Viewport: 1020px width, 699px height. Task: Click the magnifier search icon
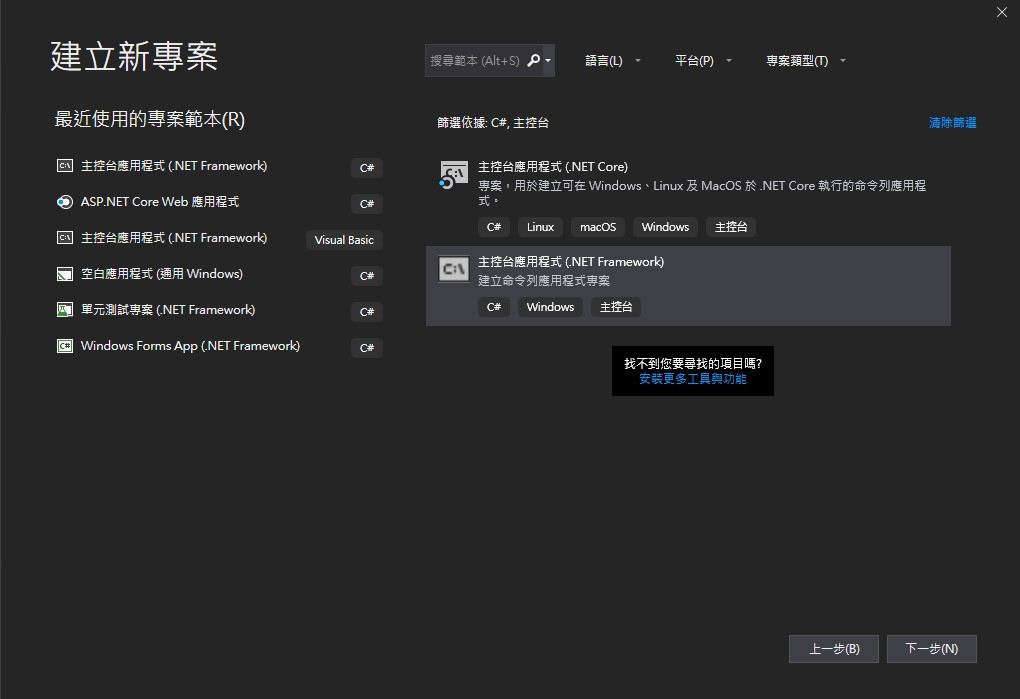pos(533,60)
